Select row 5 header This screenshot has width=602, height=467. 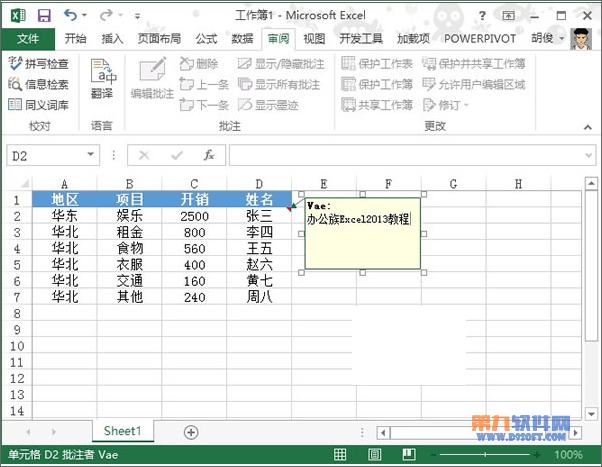[x=17, y=265]
